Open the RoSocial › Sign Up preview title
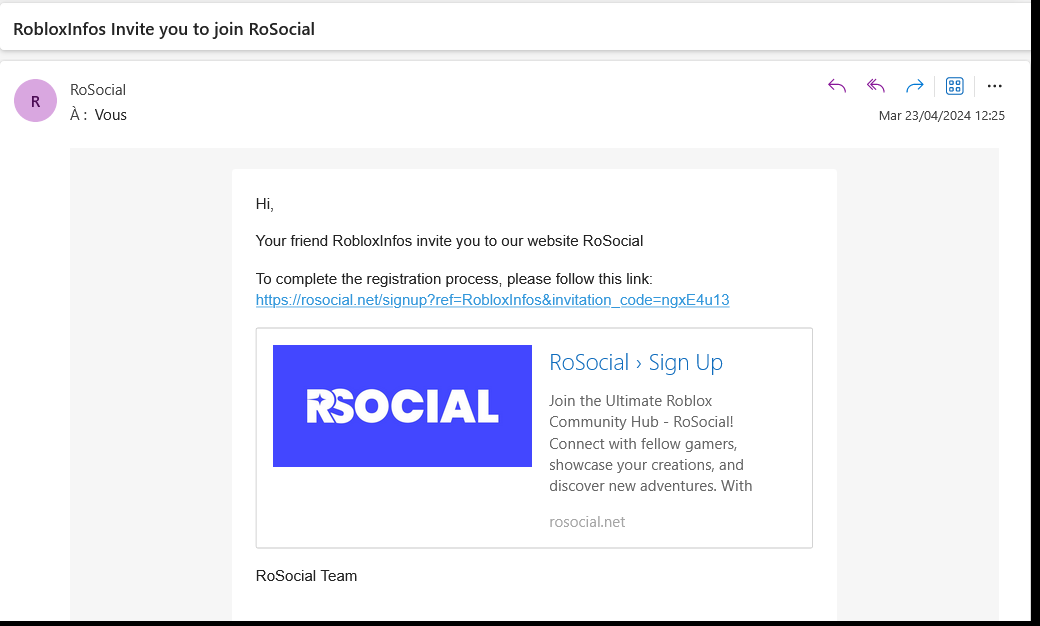 click(x=636, y=362)
